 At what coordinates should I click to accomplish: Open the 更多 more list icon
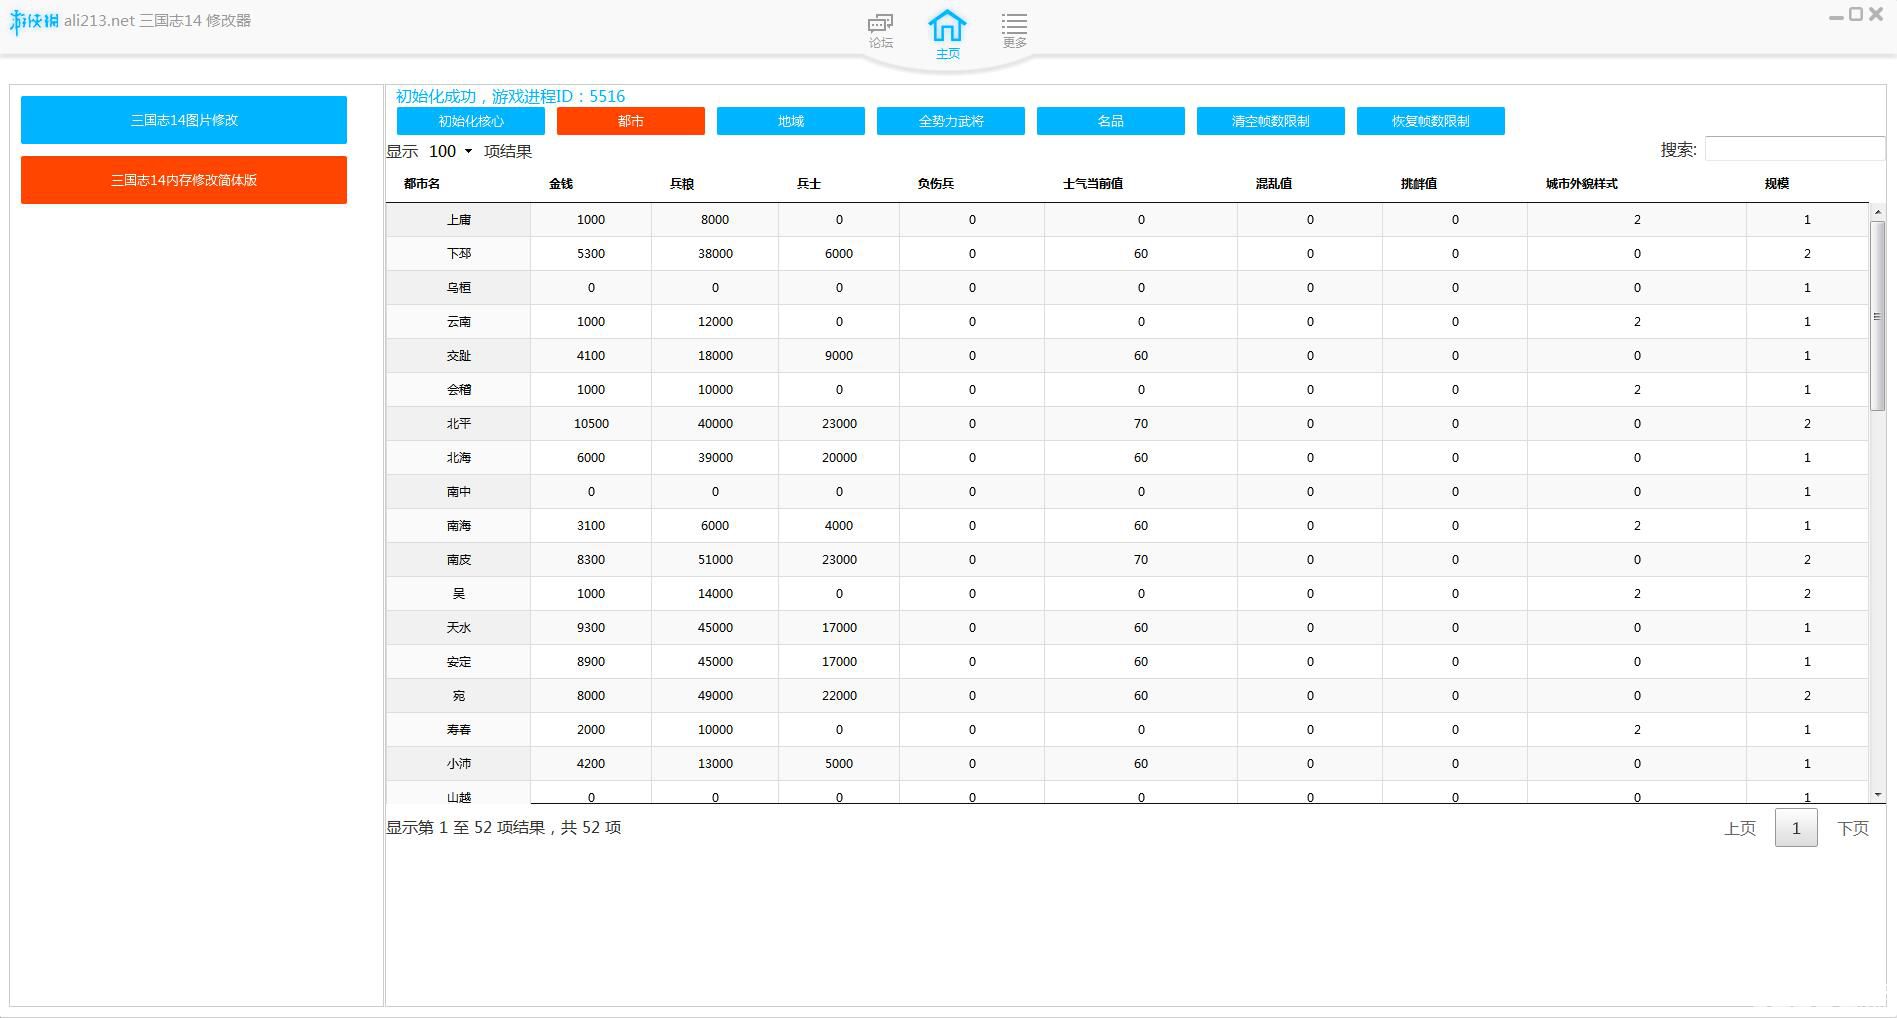click(x=1014, y=30)
